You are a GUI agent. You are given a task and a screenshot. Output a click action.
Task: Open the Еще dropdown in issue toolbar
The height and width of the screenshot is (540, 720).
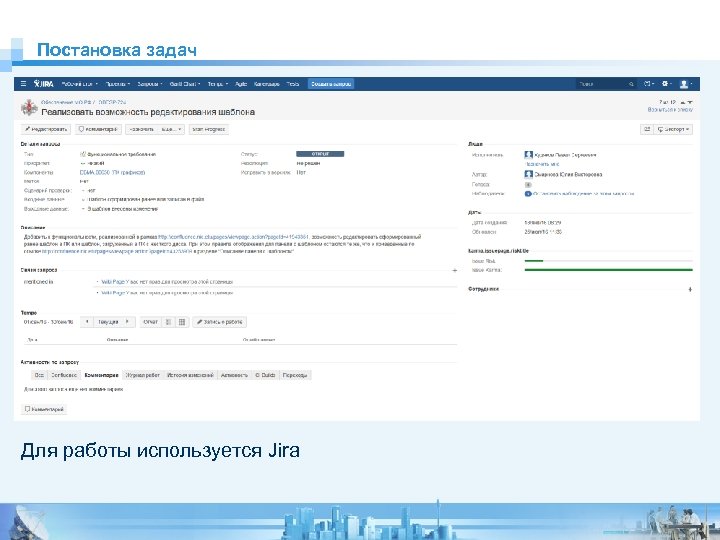(172, 129)
